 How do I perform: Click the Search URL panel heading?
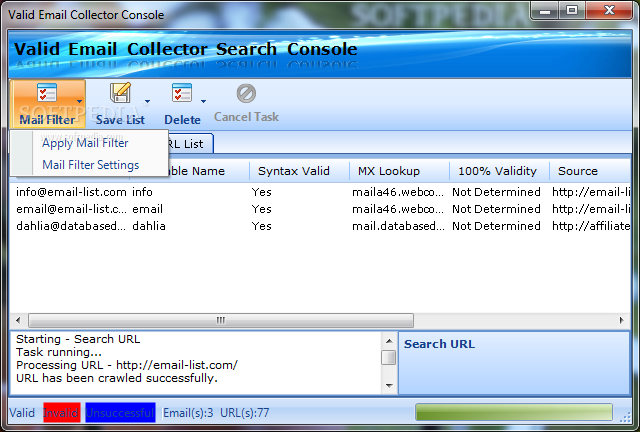440,344
